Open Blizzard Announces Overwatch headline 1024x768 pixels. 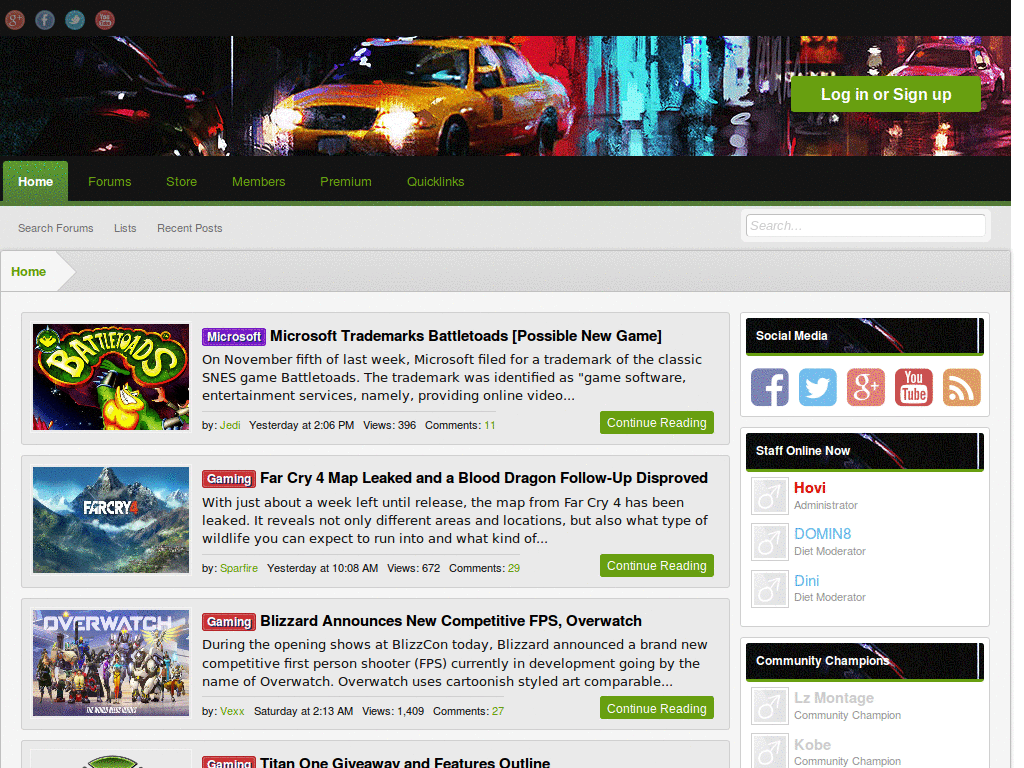pyautogui.click(x=451, y=620)
